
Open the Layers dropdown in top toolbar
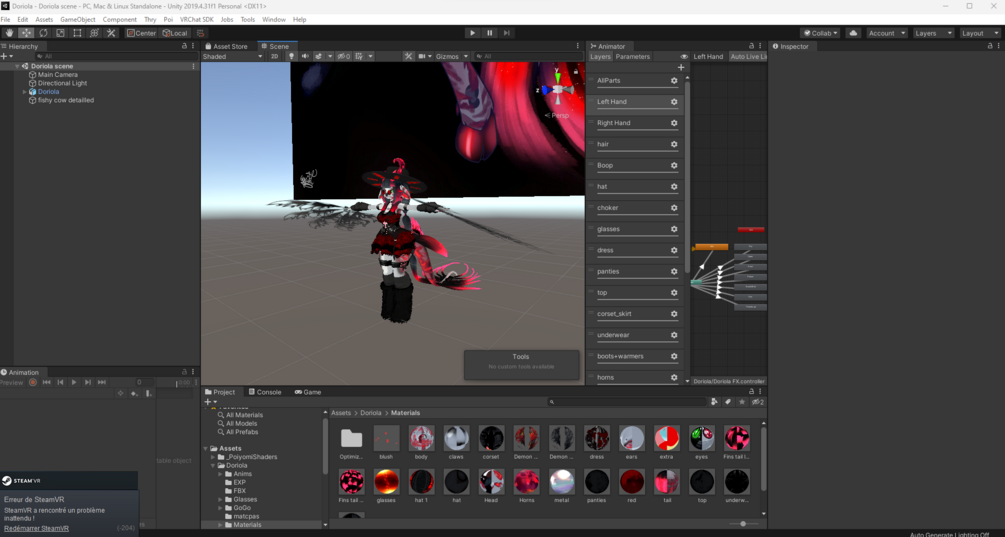point(933,33)
